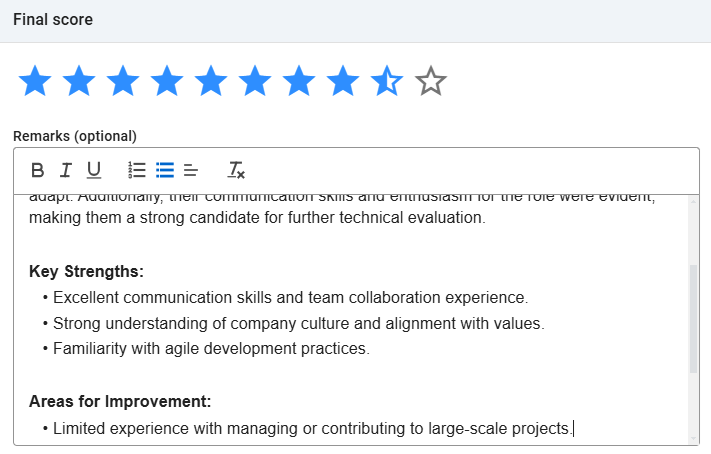The image size is (711, 454).
Task: Toggle bold formatting in remarks toolbar
Action: tap(38, 170)
